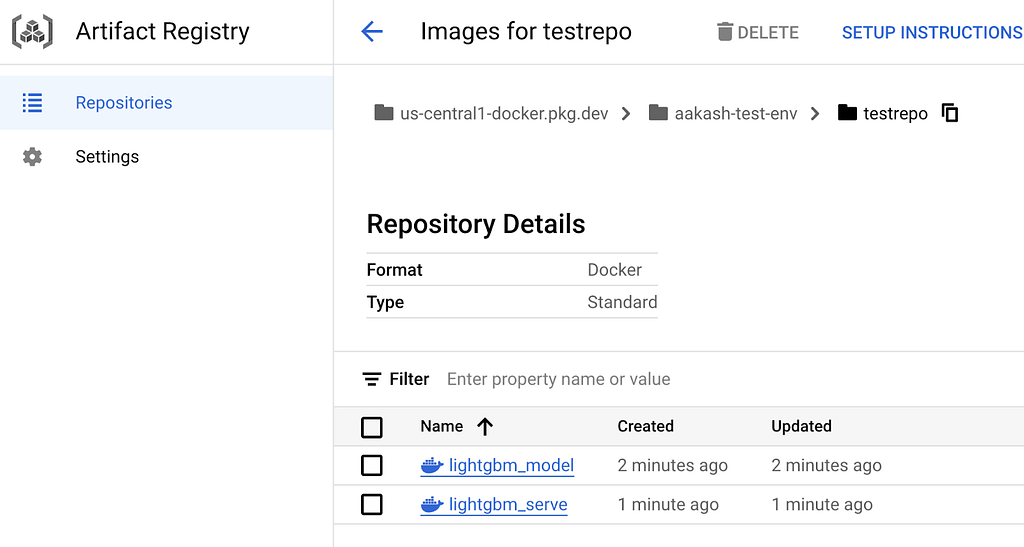Open the lightgbm_model image link
Viewport: 1024px width, 547px height.
tap(511, 465)
